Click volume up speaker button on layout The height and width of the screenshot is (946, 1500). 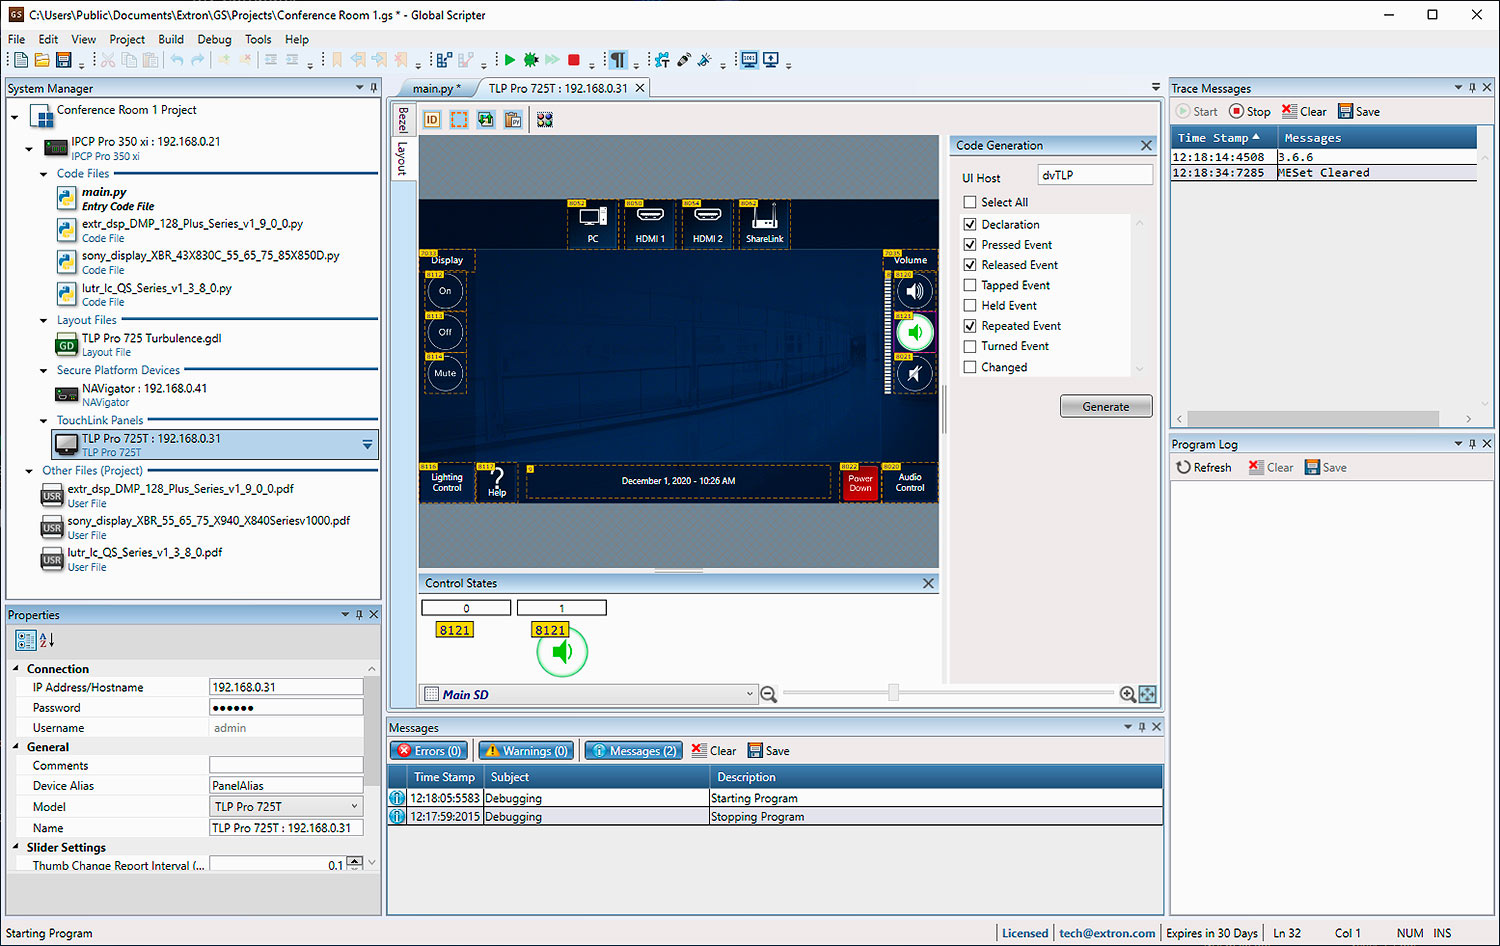tap(914, 292)
